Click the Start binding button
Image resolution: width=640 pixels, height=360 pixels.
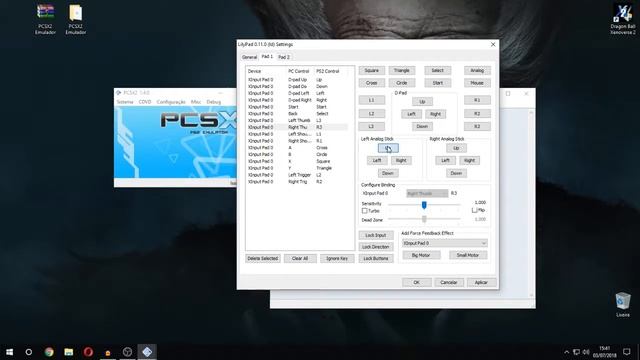pos(438,83)
